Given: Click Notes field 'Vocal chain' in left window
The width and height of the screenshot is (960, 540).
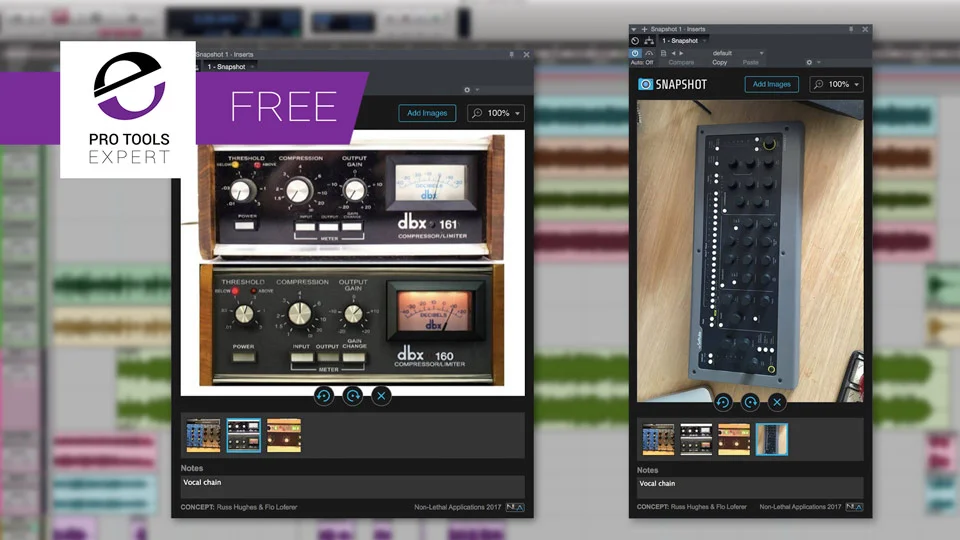Looking at the screenshot, I should (x=352, y=487).
